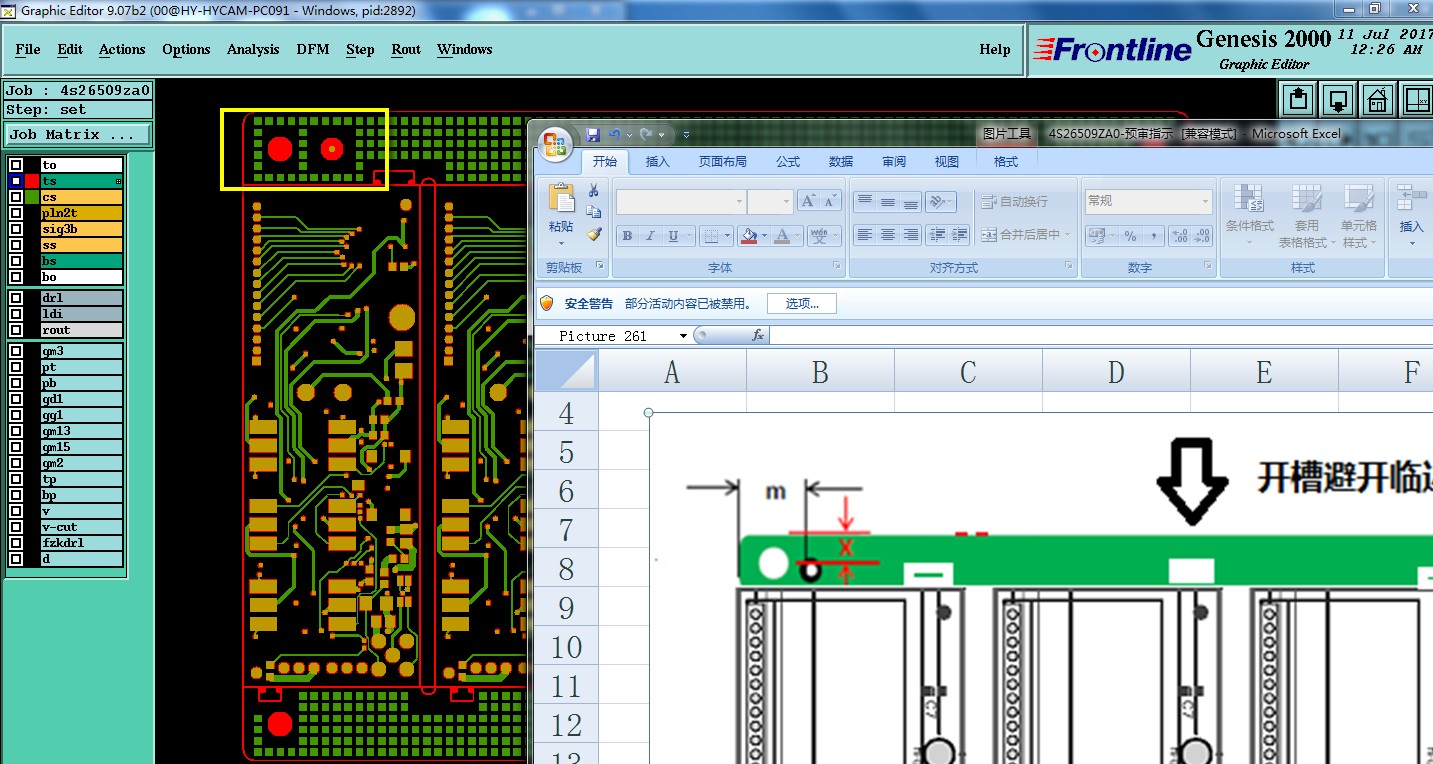The image size is (1433, 764).
Task: Cut selection with the scissors icon
Action: 593,190
